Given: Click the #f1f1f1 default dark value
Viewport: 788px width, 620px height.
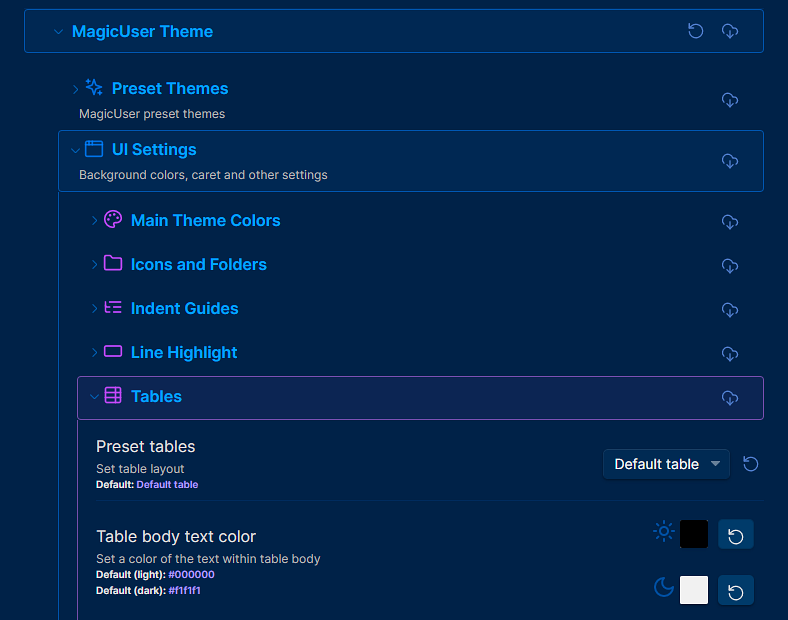Looking at the screenshot, I should pyautogui.click(x=184, y=590).
